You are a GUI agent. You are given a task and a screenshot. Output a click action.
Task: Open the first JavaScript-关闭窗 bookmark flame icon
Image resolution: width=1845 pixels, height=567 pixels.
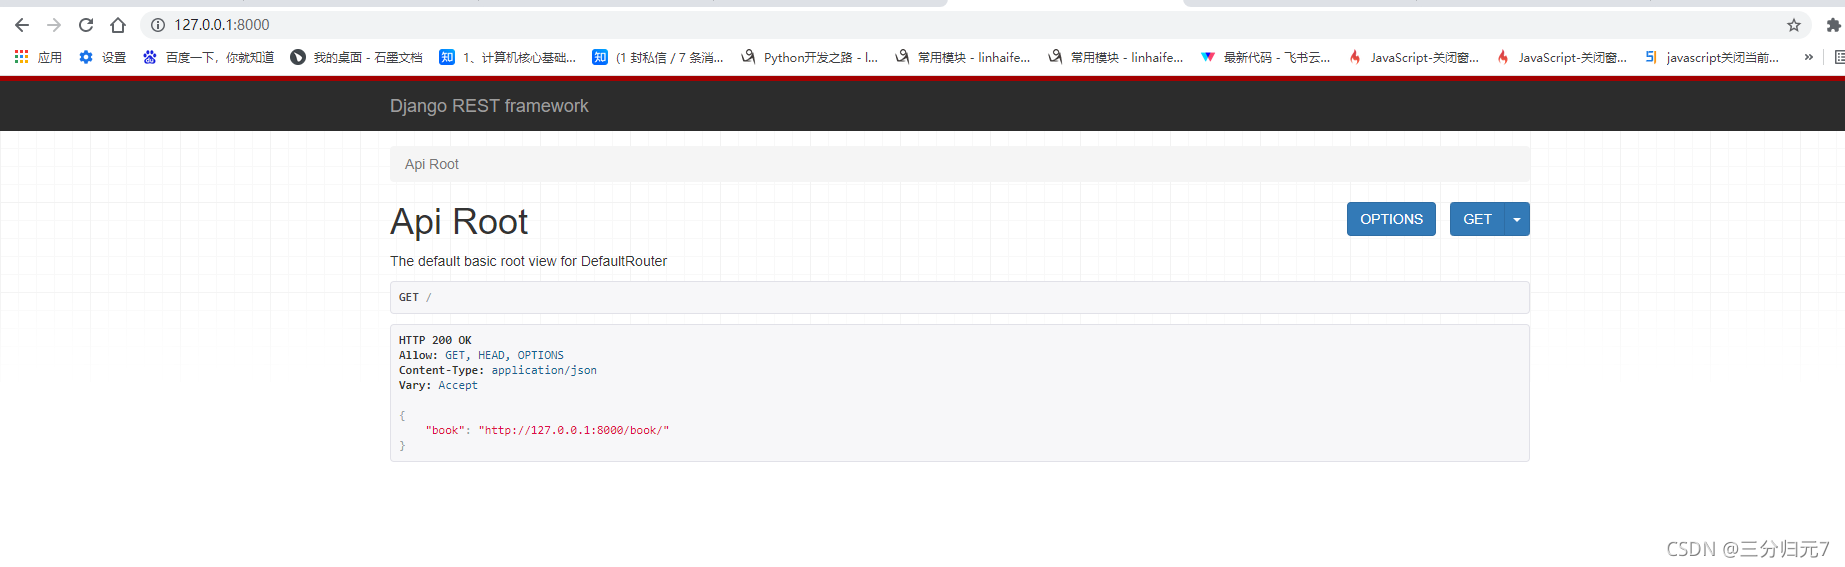coord(1355,57)
